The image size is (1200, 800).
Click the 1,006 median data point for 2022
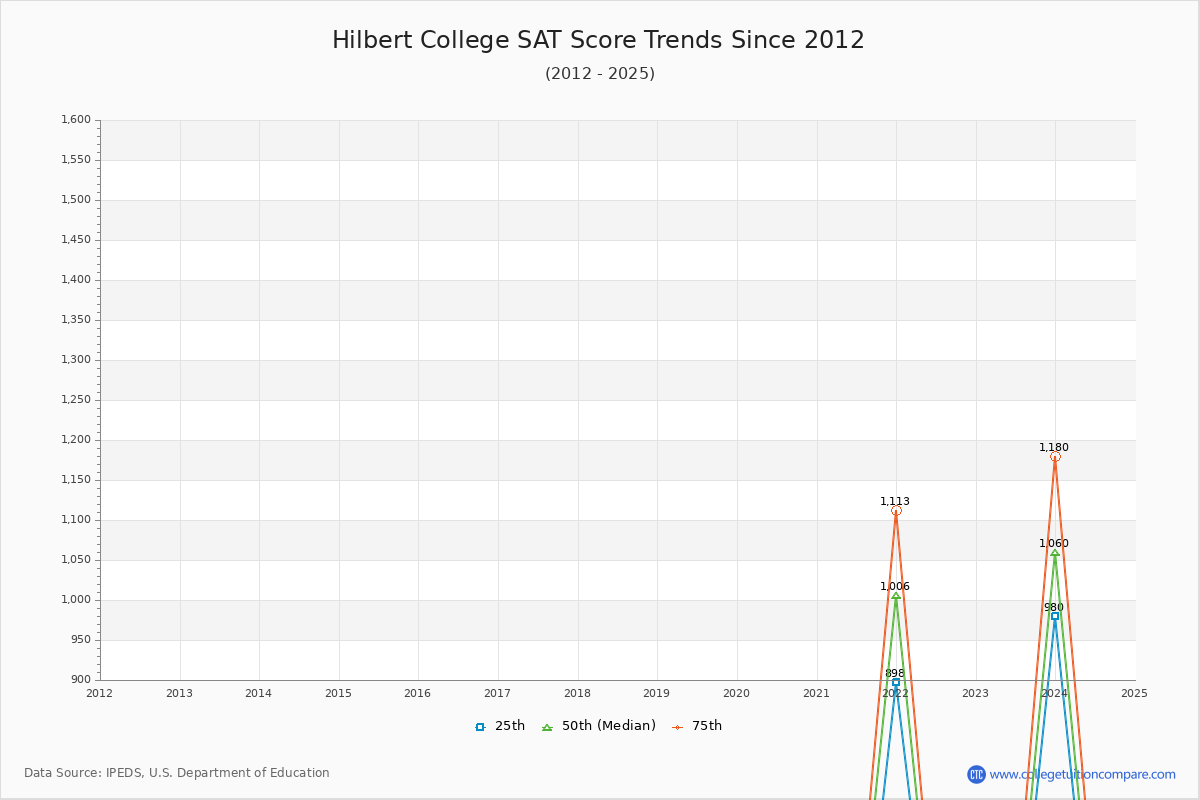pyautogui.click(x=896, y=596)
